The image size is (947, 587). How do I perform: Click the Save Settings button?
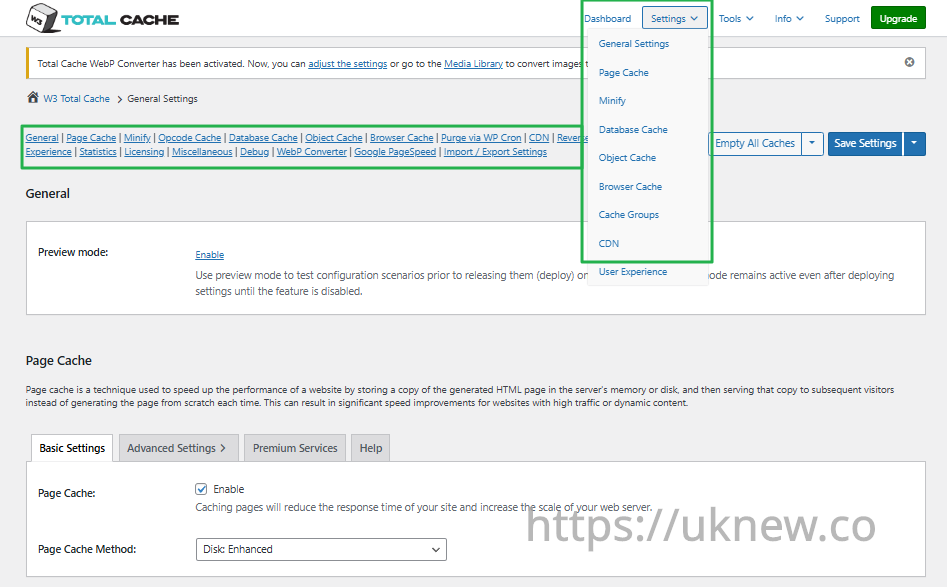tap(864, 143)
